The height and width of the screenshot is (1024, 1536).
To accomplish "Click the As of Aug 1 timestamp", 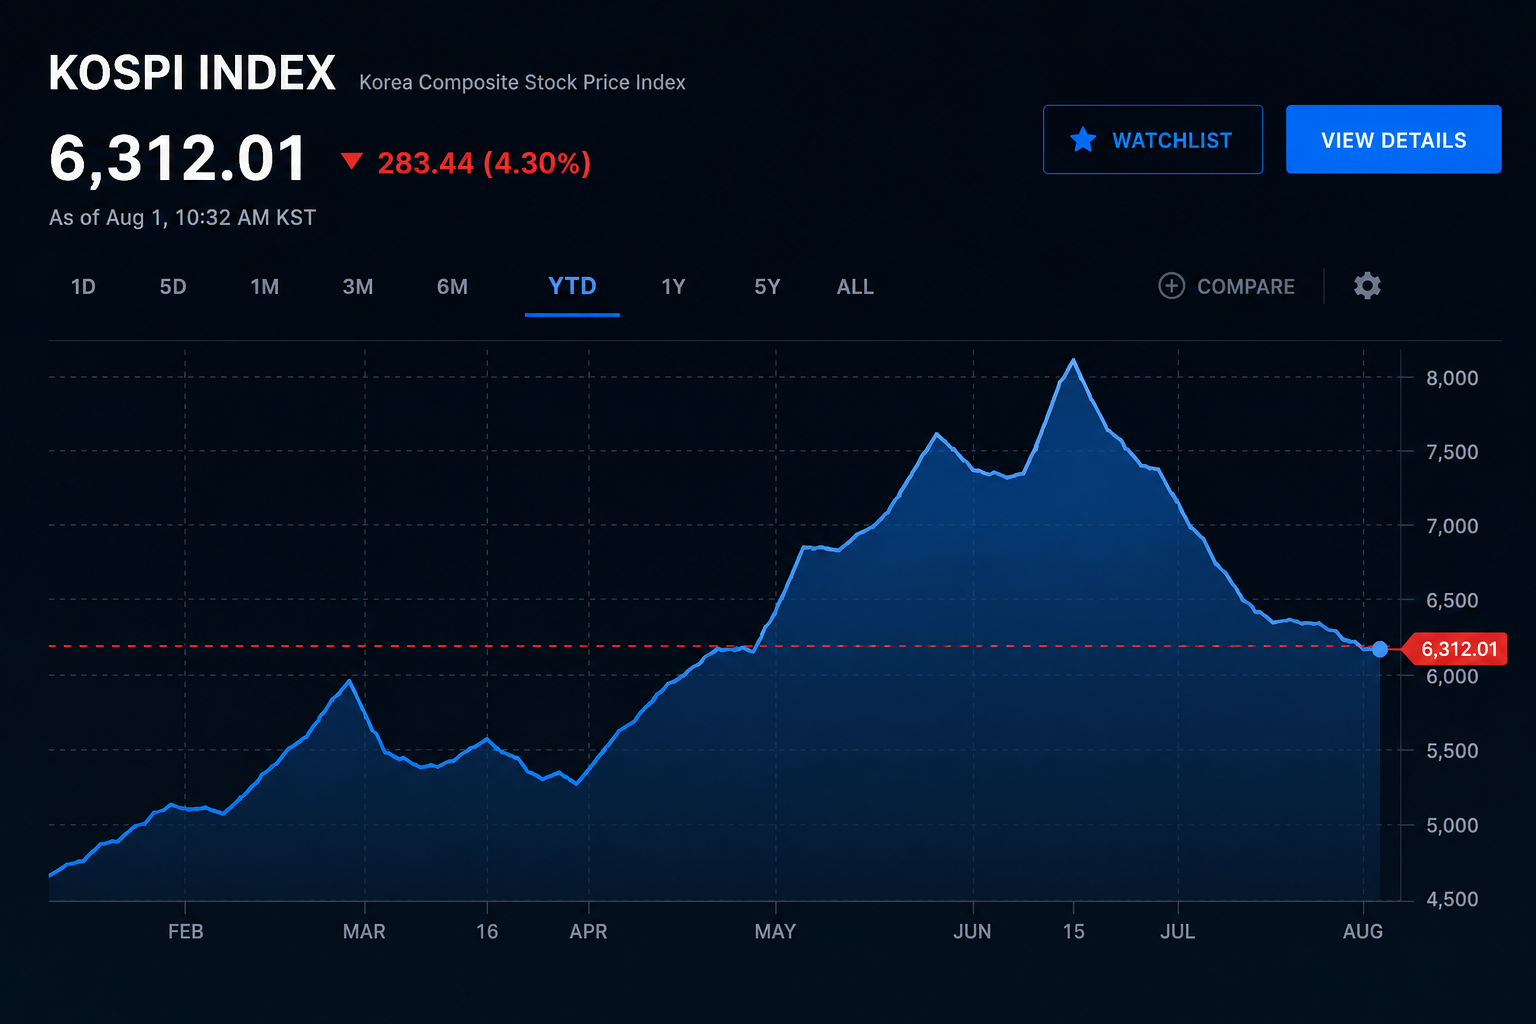I will (x=182, y=218).
